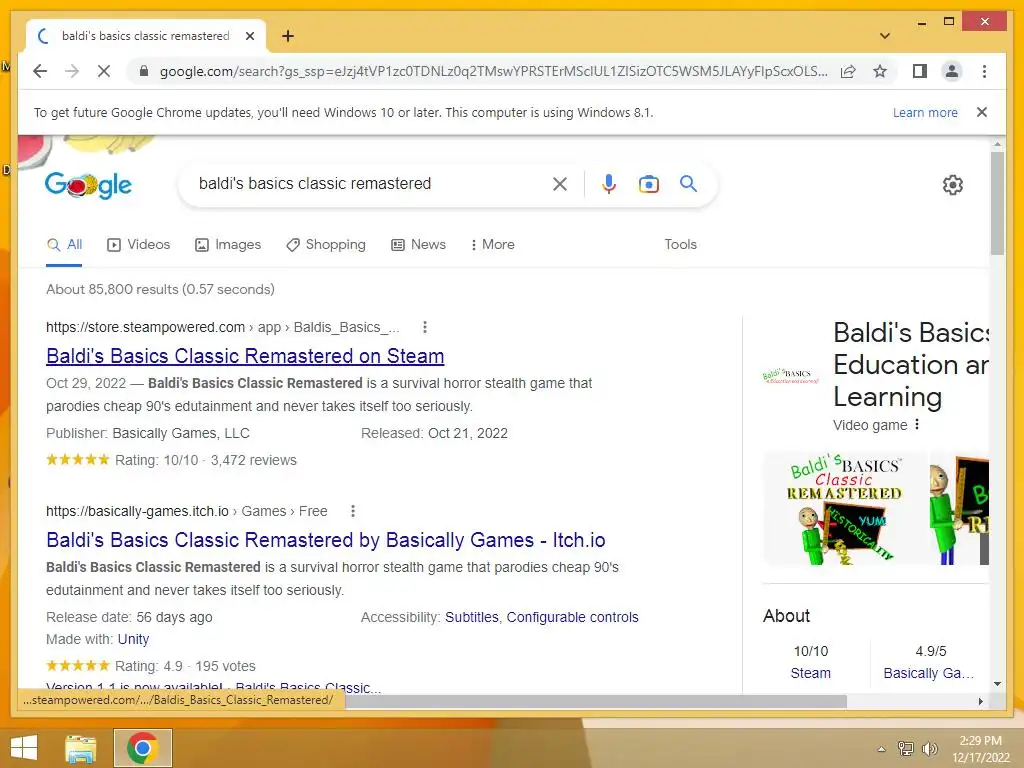Open Google quick settings gear
Screen dimensions: 1024x768
pyautogui.click(x=953, y=185)
